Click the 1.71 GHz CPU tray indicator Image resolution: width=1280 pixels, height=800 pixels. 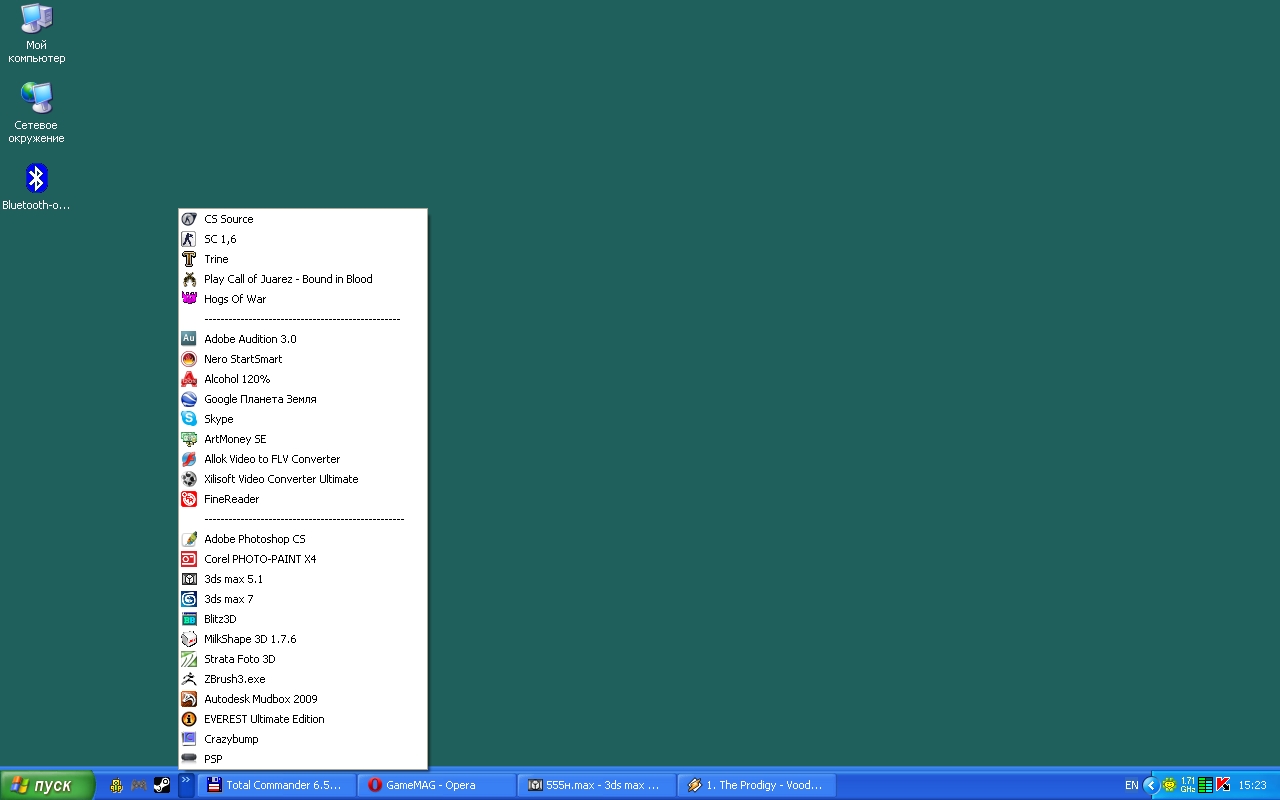(x=1187, y=785)
